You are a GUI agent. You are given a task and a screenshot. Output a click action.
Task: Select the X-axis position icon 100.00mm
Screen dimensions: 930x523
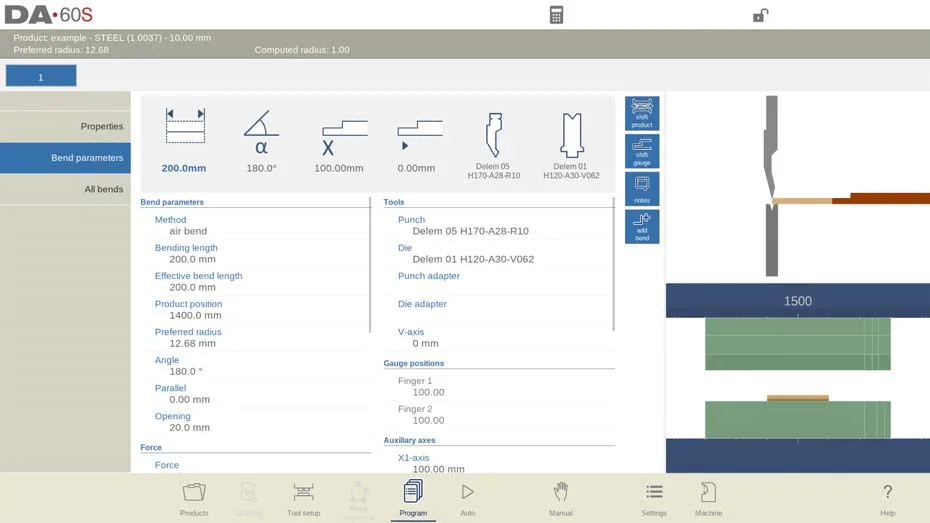[339, 145]
